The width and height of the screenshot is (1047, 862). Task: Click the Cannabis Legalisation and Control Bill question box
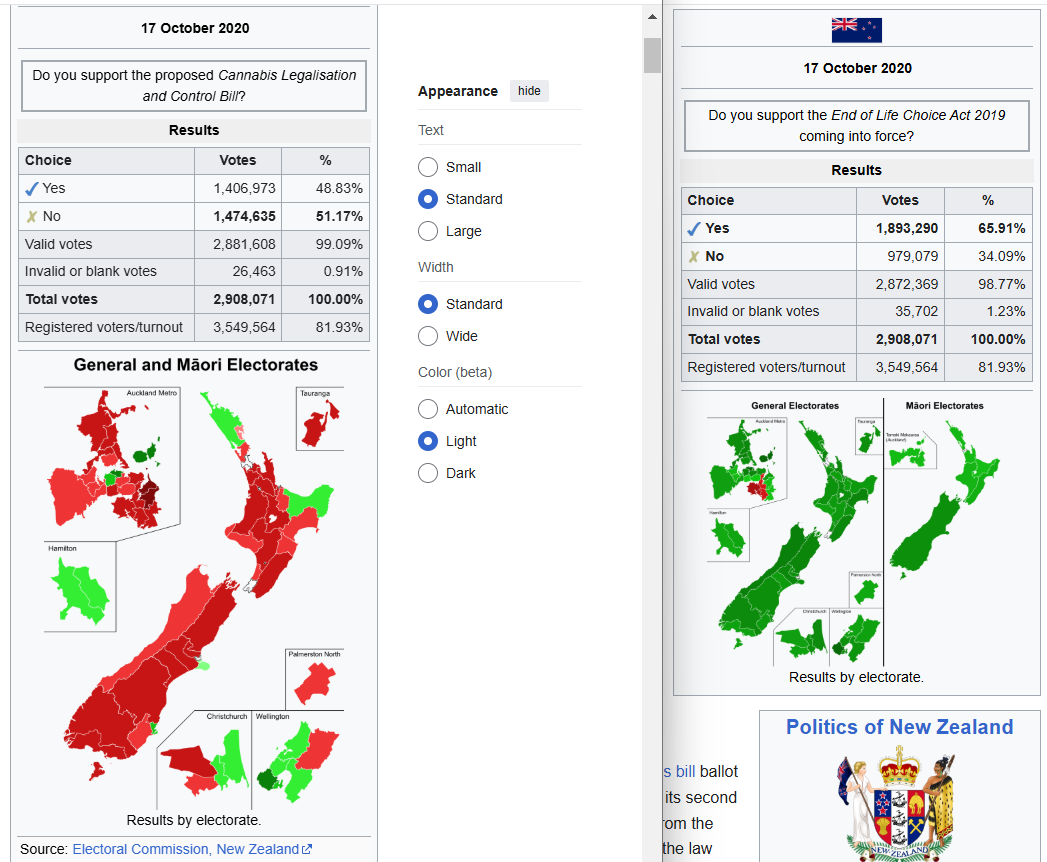194,86
